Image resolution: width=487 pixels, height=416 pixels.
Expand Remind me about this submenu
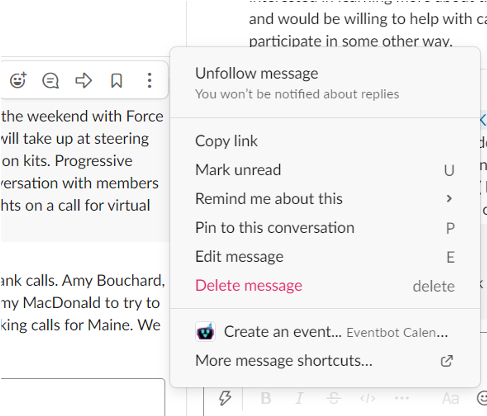click(325, 199)
